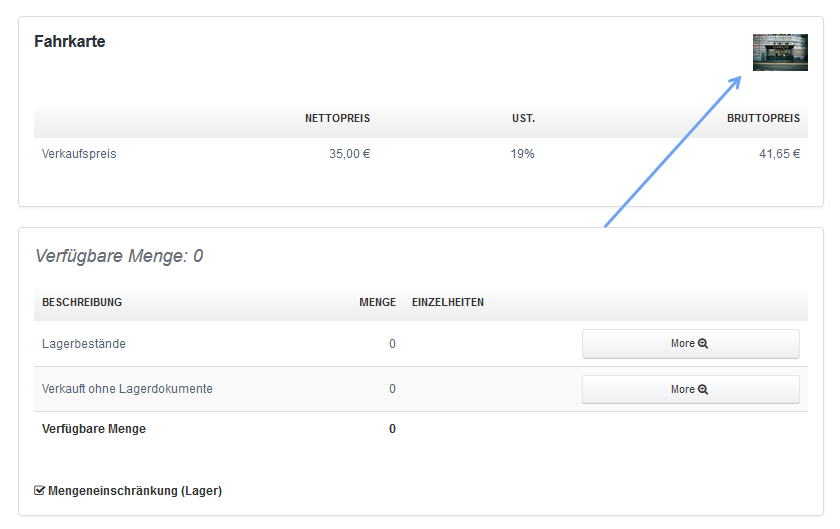Open the Fahrkarte product image thumbnail
Image resolution: width=840 pixels, height=529 pixels.
click(x=780, y=52)
